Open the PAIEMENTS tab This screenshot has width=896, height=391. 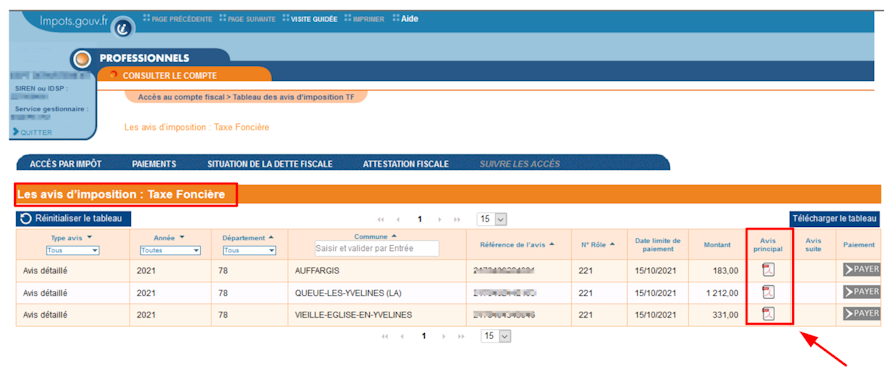point(154,164)
